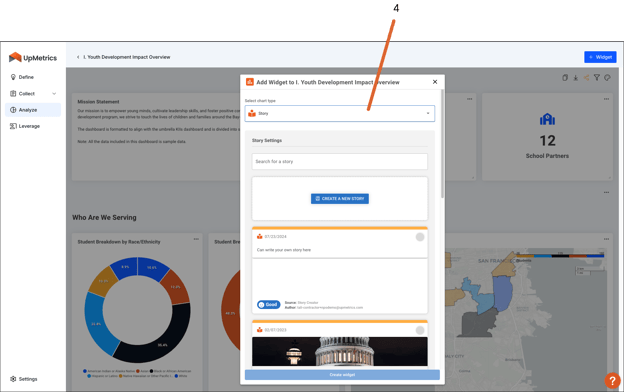Go to Define in the sidebar
Image resolution: width=624 pixels, height=392 pixels.
pos(26,77)
